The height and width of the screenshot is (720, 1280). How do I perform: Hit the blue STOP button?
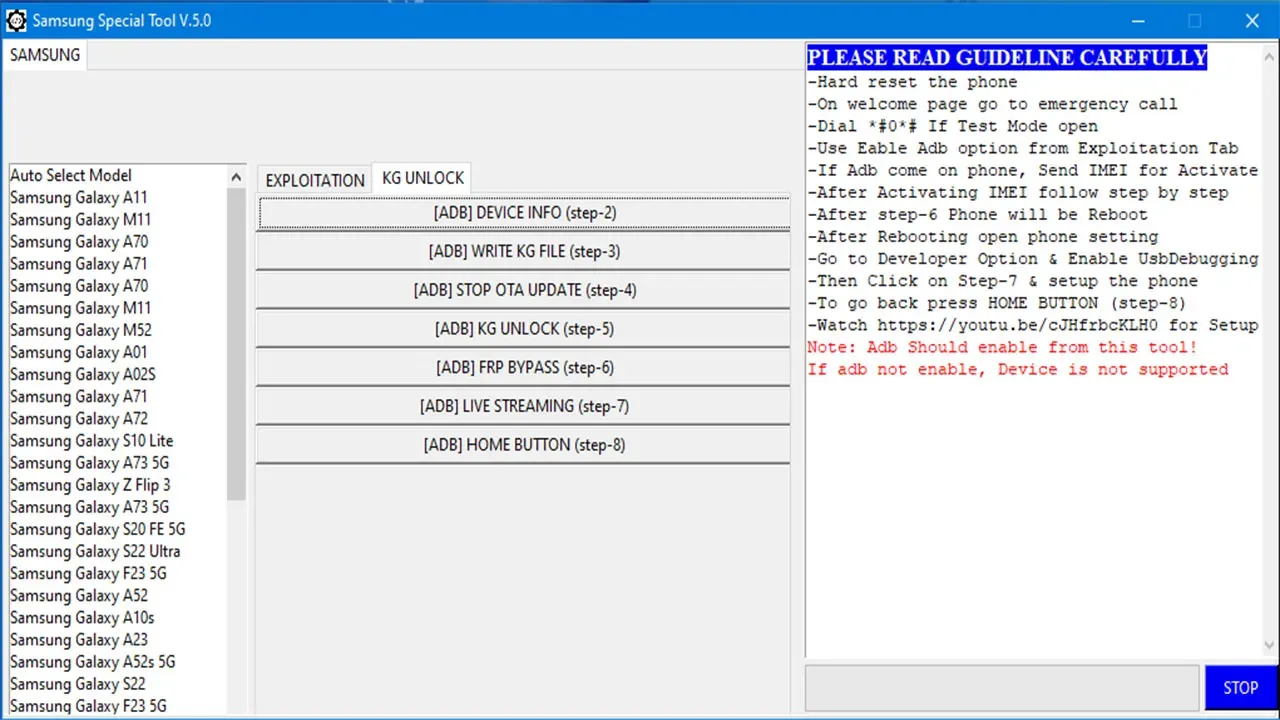point(1240,688)
